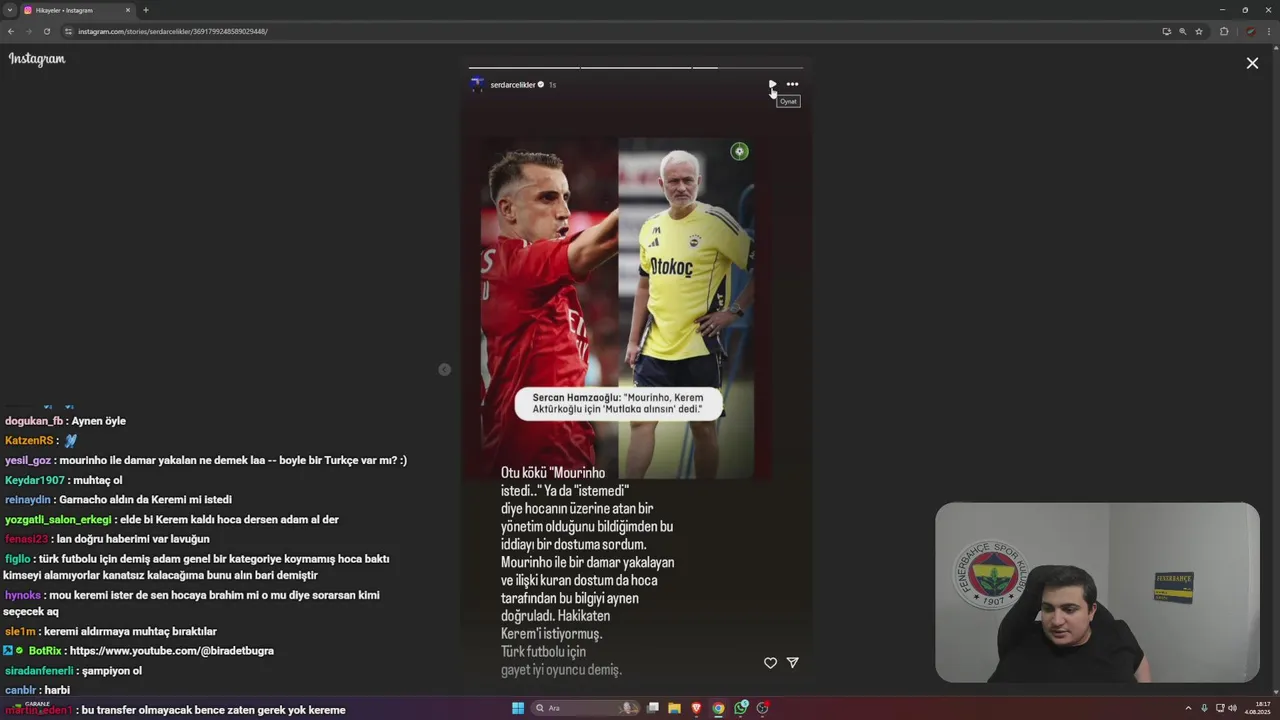
Task: Open a new browser tab
Action: point(146,10)
